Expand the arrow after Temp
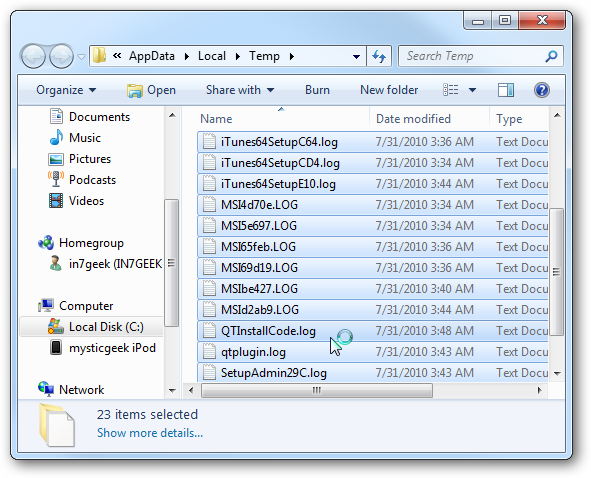Screen dimensions: 591x478 coord(292,57)
